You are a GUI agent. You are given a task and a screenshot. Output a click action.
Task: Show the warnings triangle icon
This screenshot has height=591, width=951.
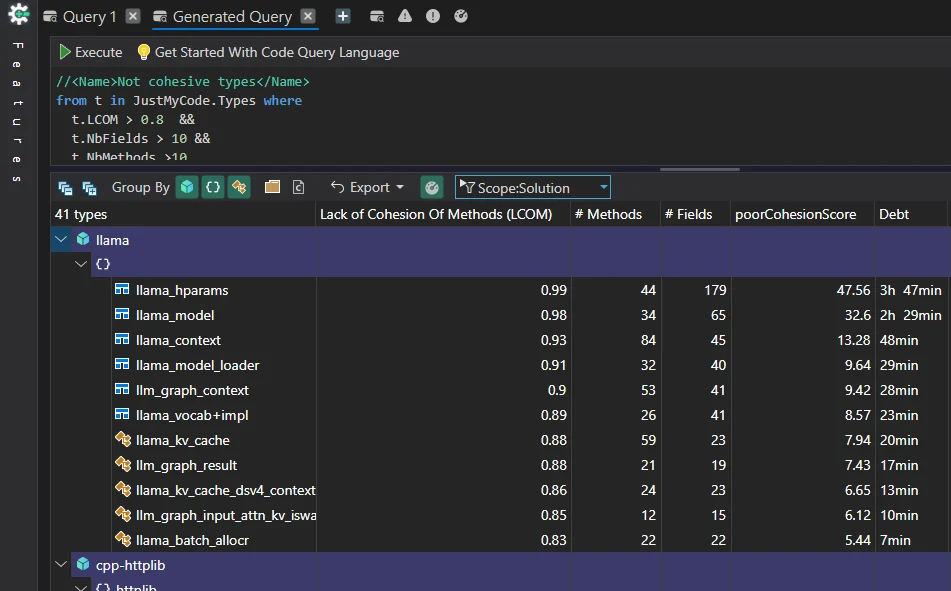click(x=405, y=16)
